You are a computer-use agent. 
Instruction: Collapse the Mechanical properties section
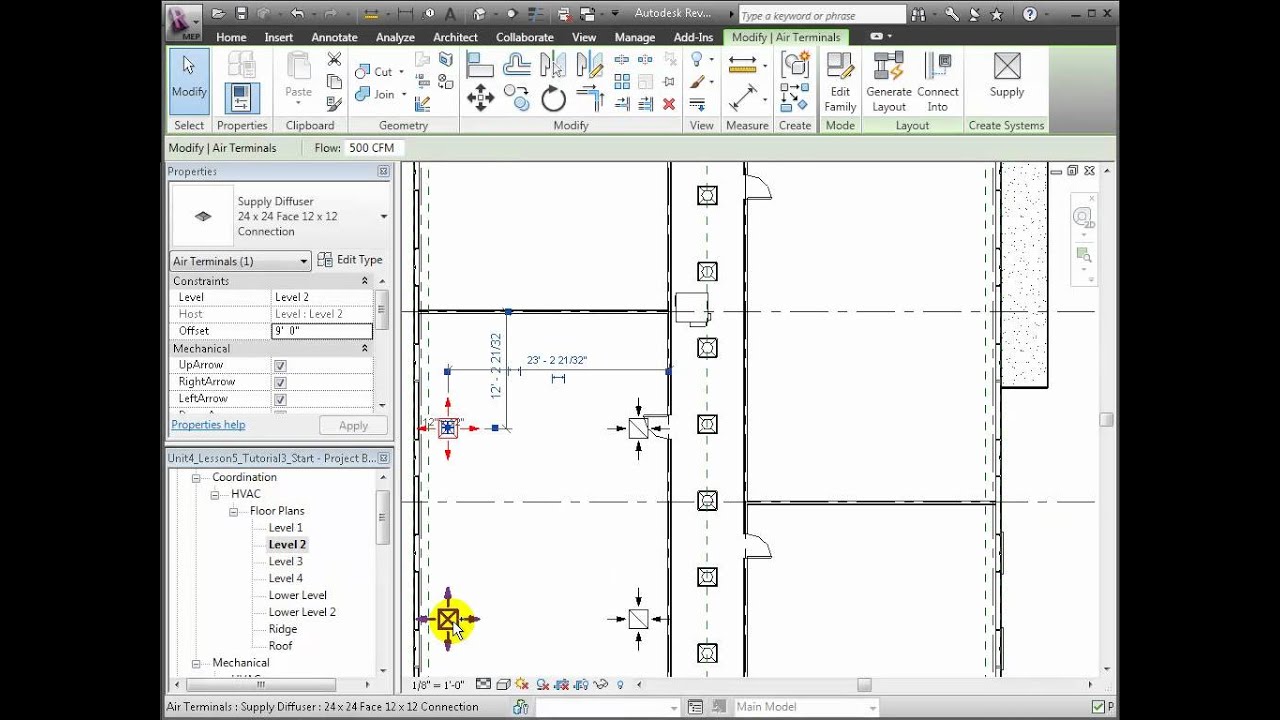[364, 348]
